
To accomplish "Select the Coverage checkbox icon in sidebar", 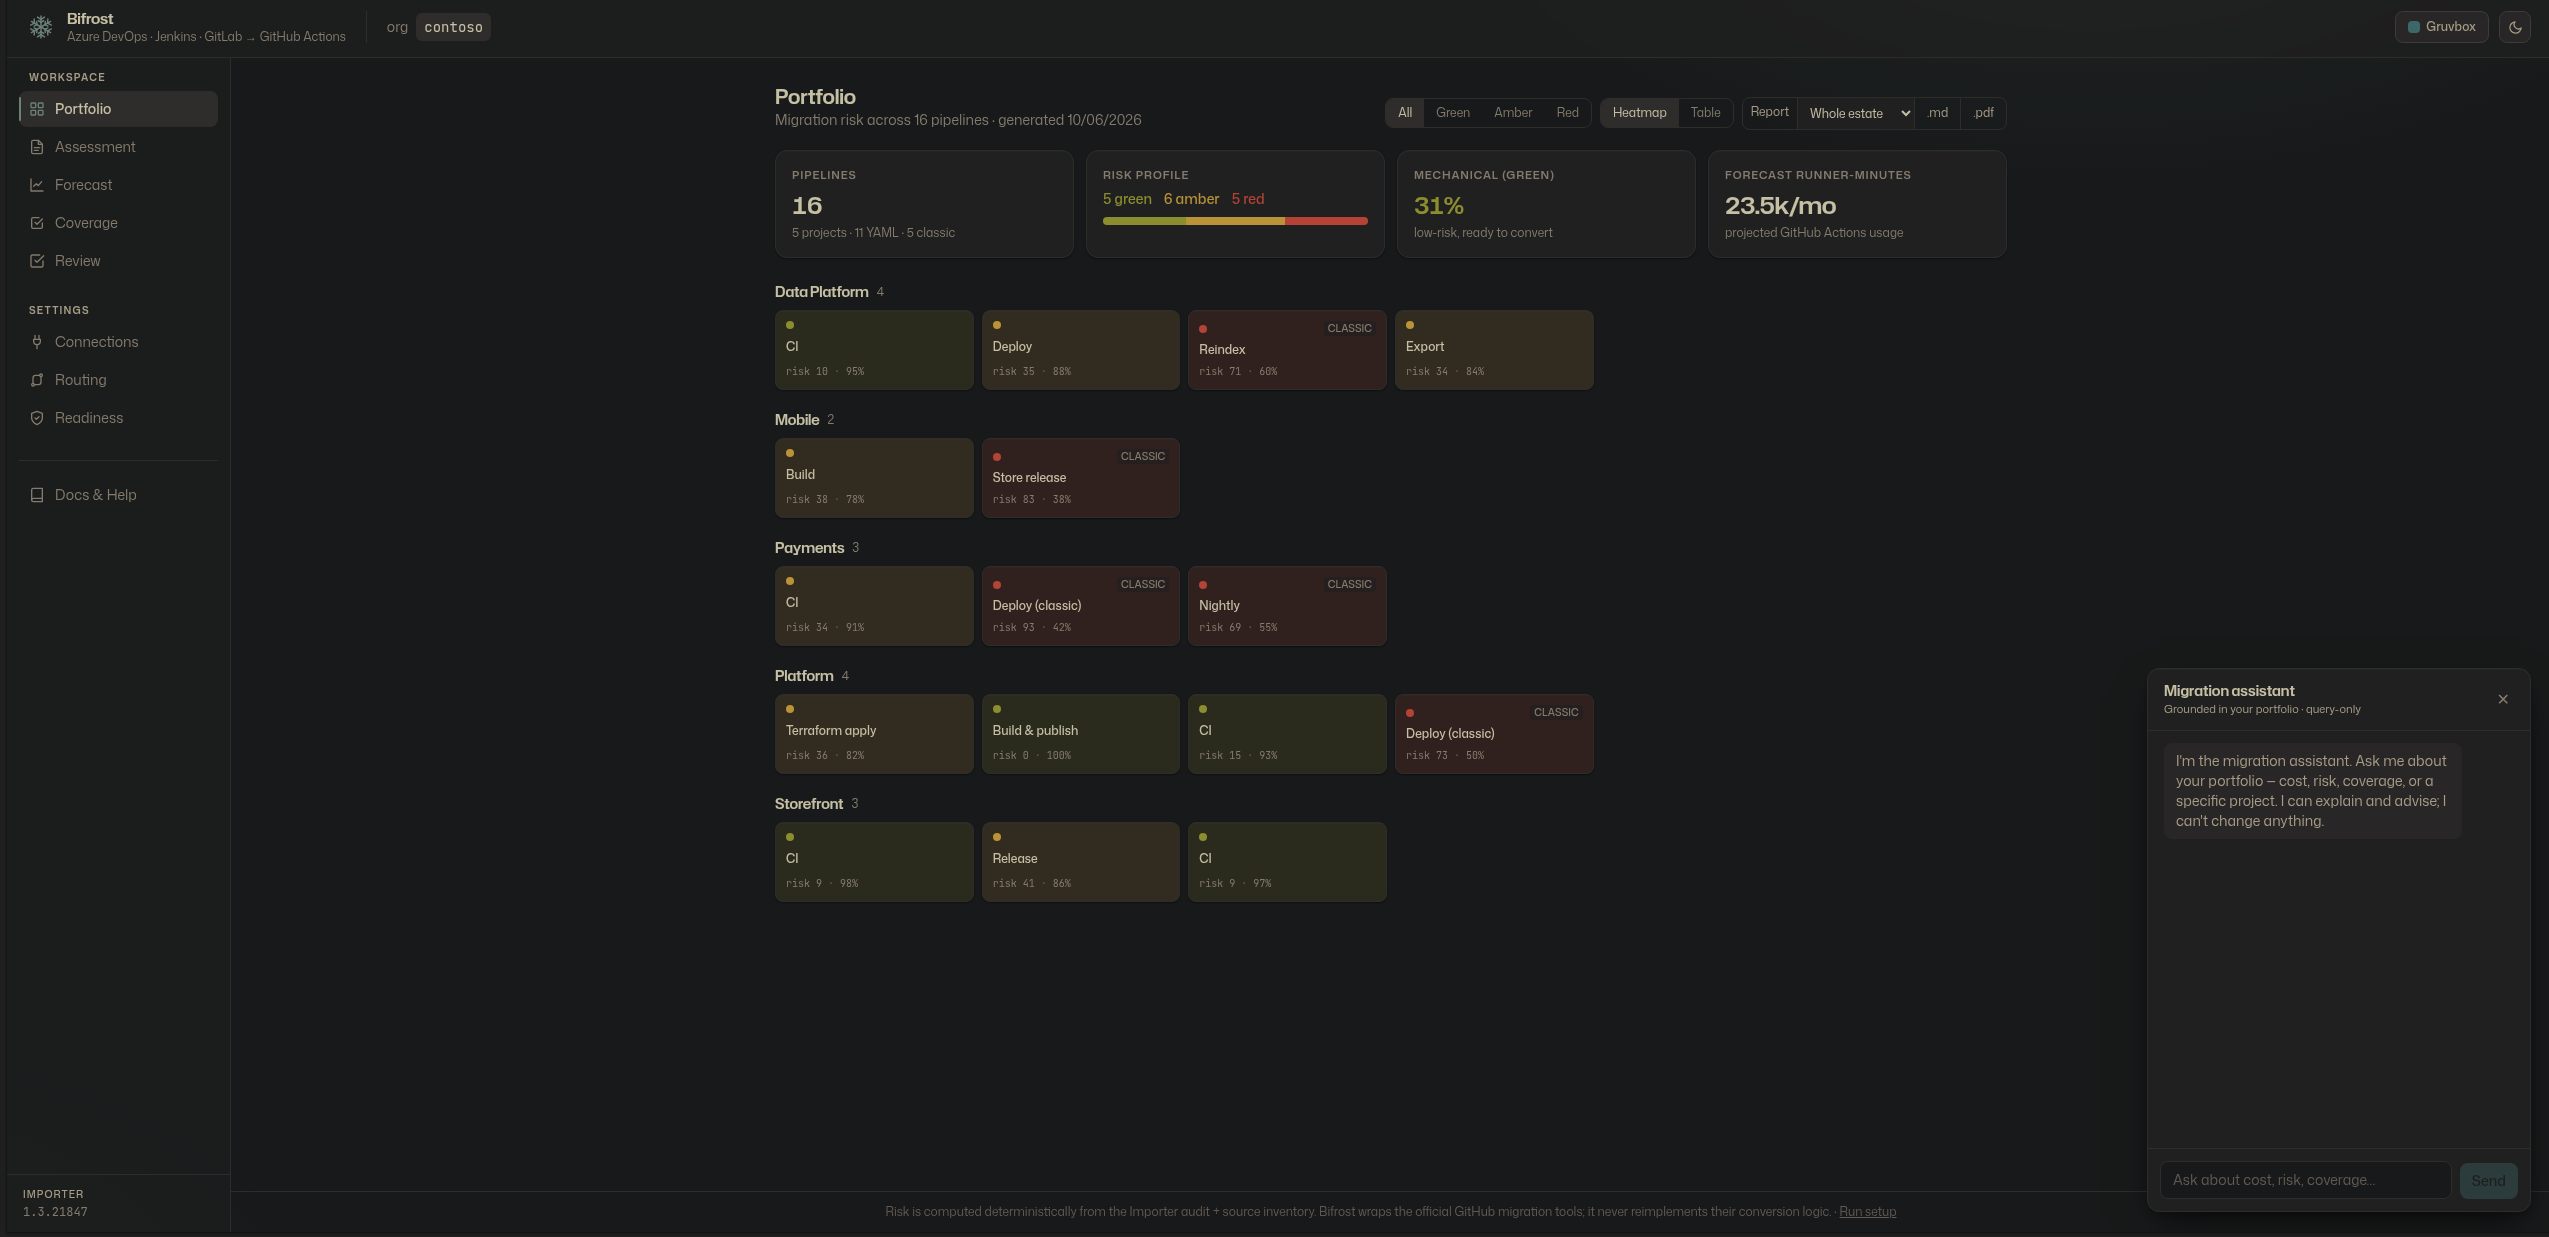I will pos(37,223).
